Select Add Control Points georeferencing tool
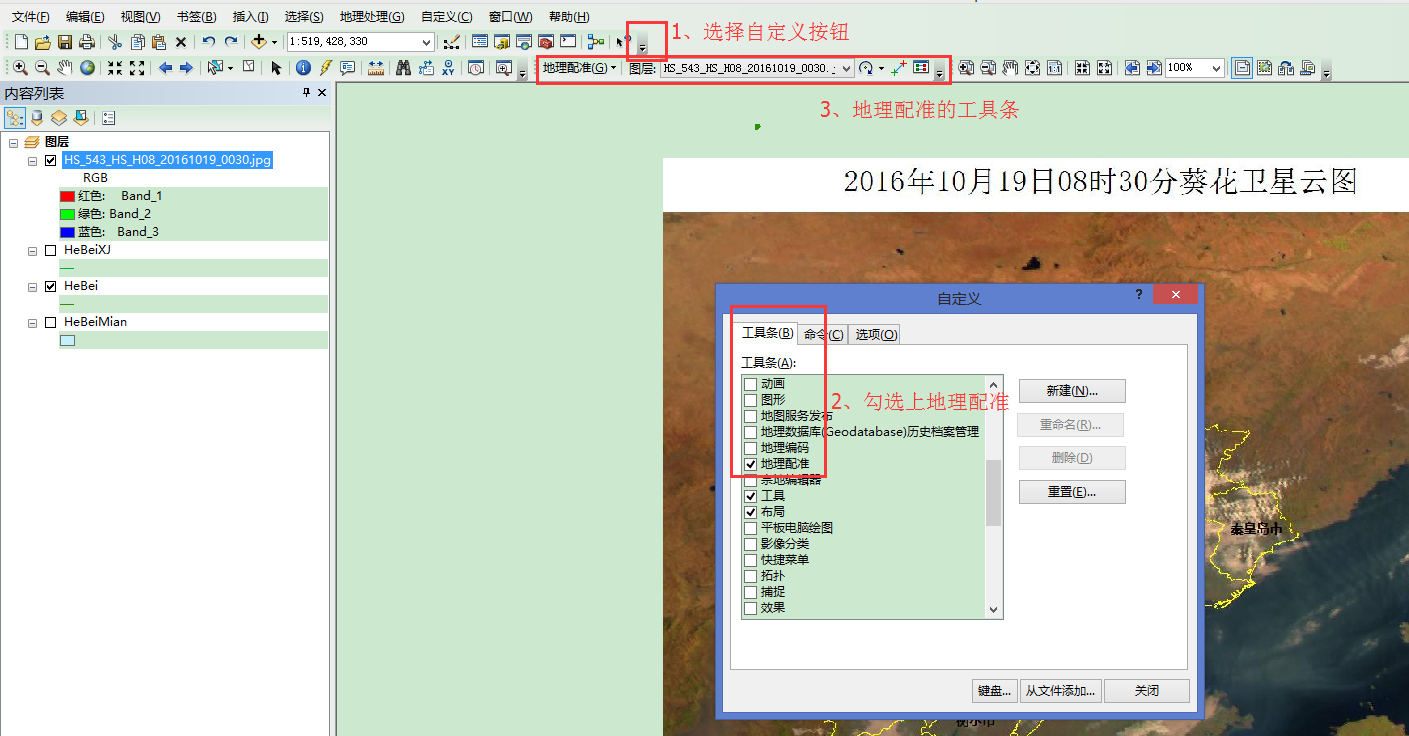The width and height of the screenshot is (1409, 736). click(898, 68)
